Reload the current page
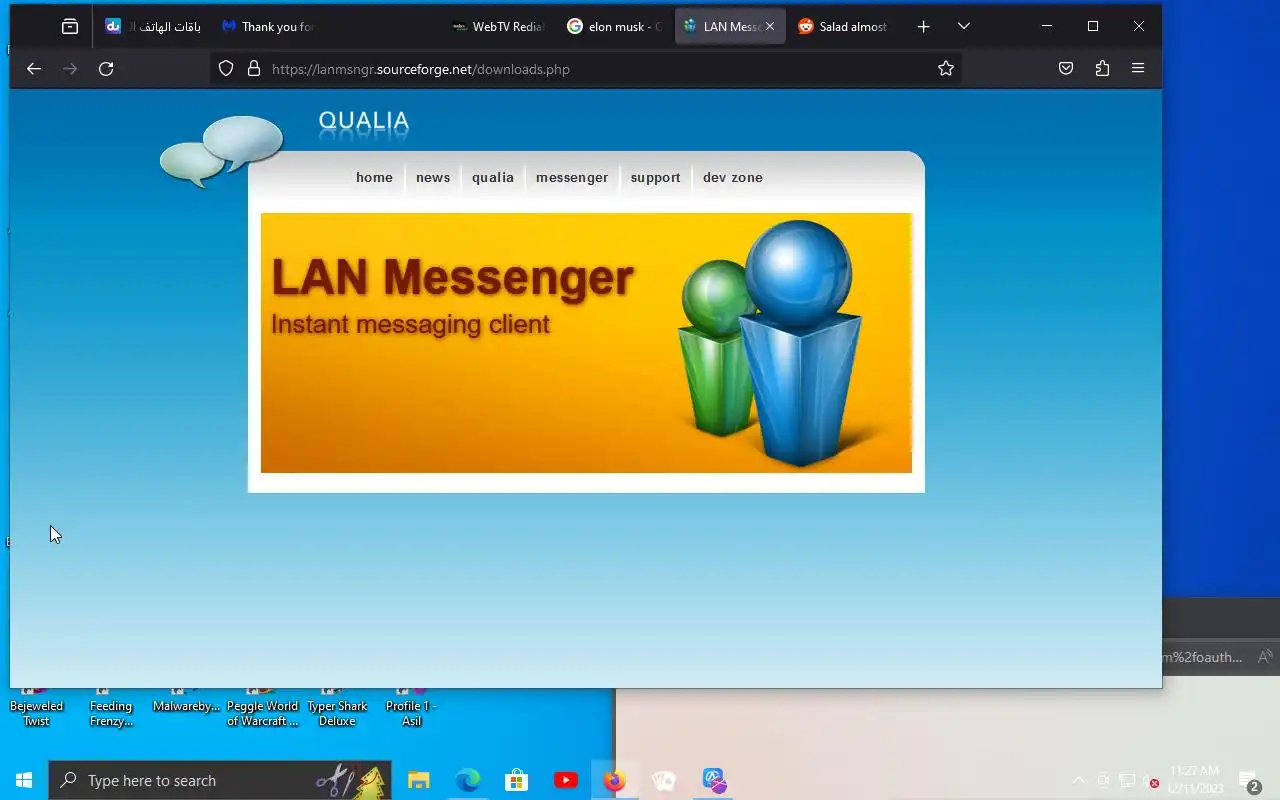Viewport: 1280px width, 800px height. 106,69
